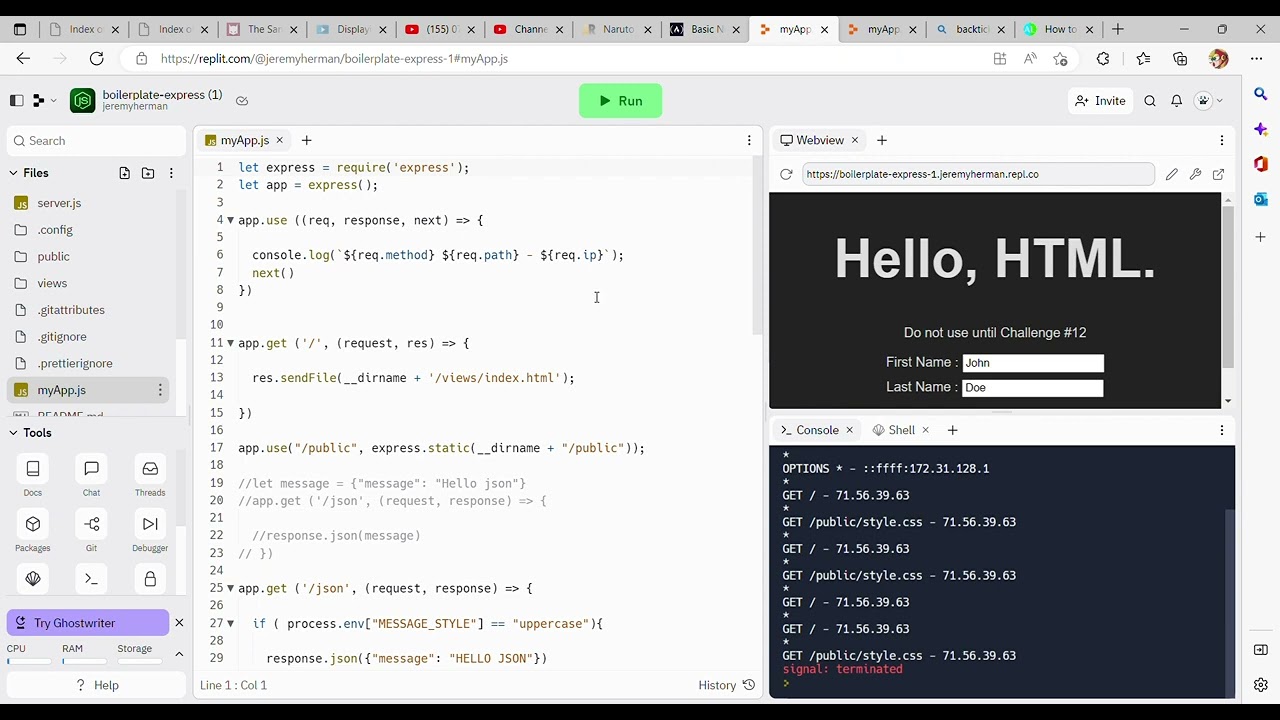The height and width of the screenshot is (720, 1280).
Task: Open webview in new browser tab
Action: pyautogui.click(x=1218, y=174)
